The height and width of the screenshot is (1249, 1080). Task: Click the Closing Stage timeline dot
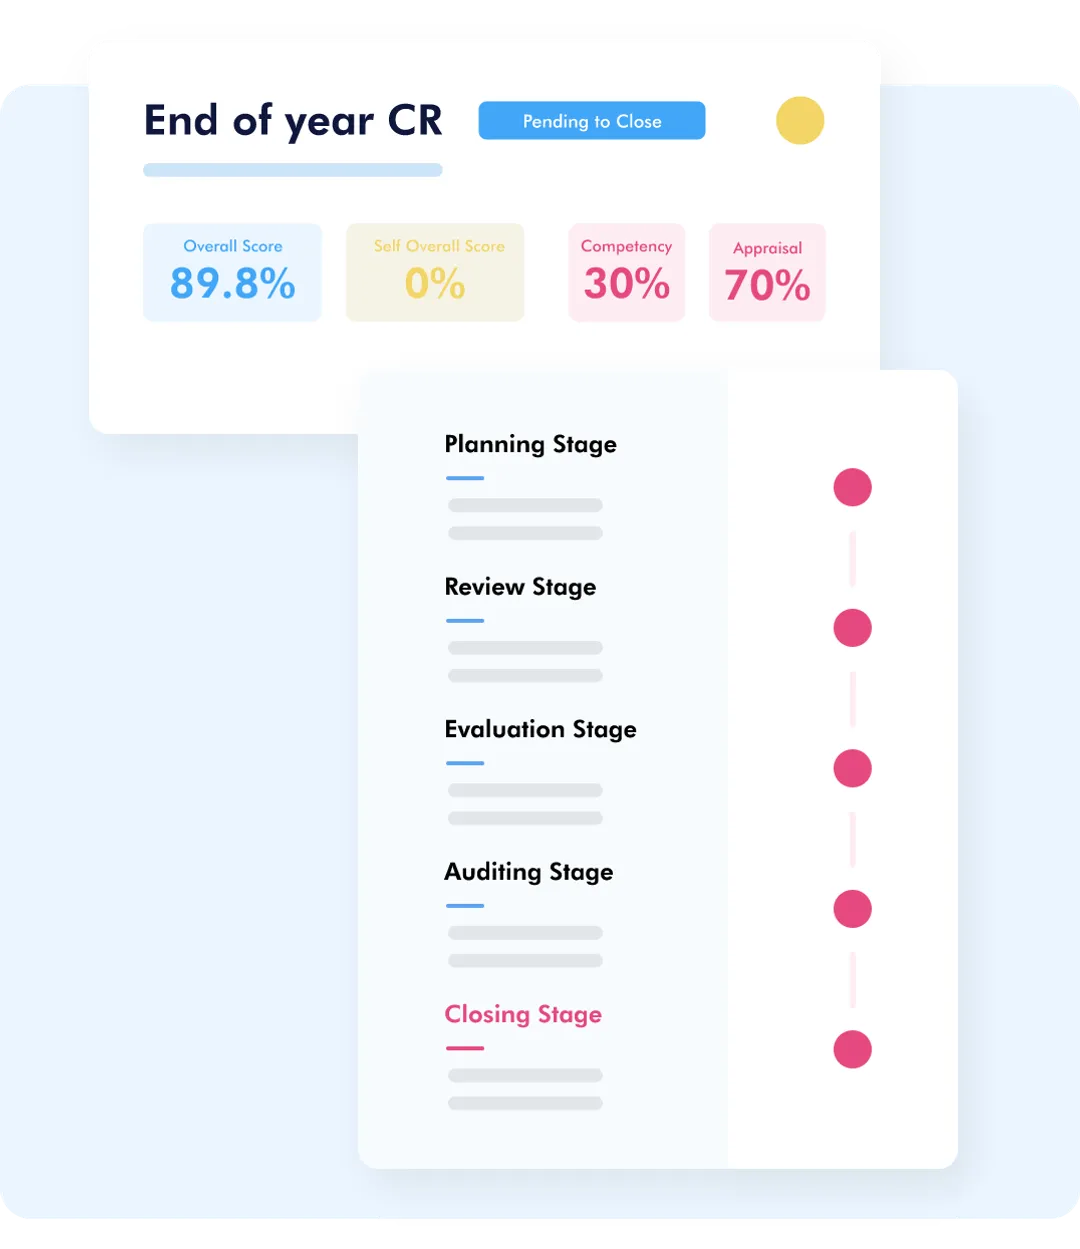coord(852,1049)
